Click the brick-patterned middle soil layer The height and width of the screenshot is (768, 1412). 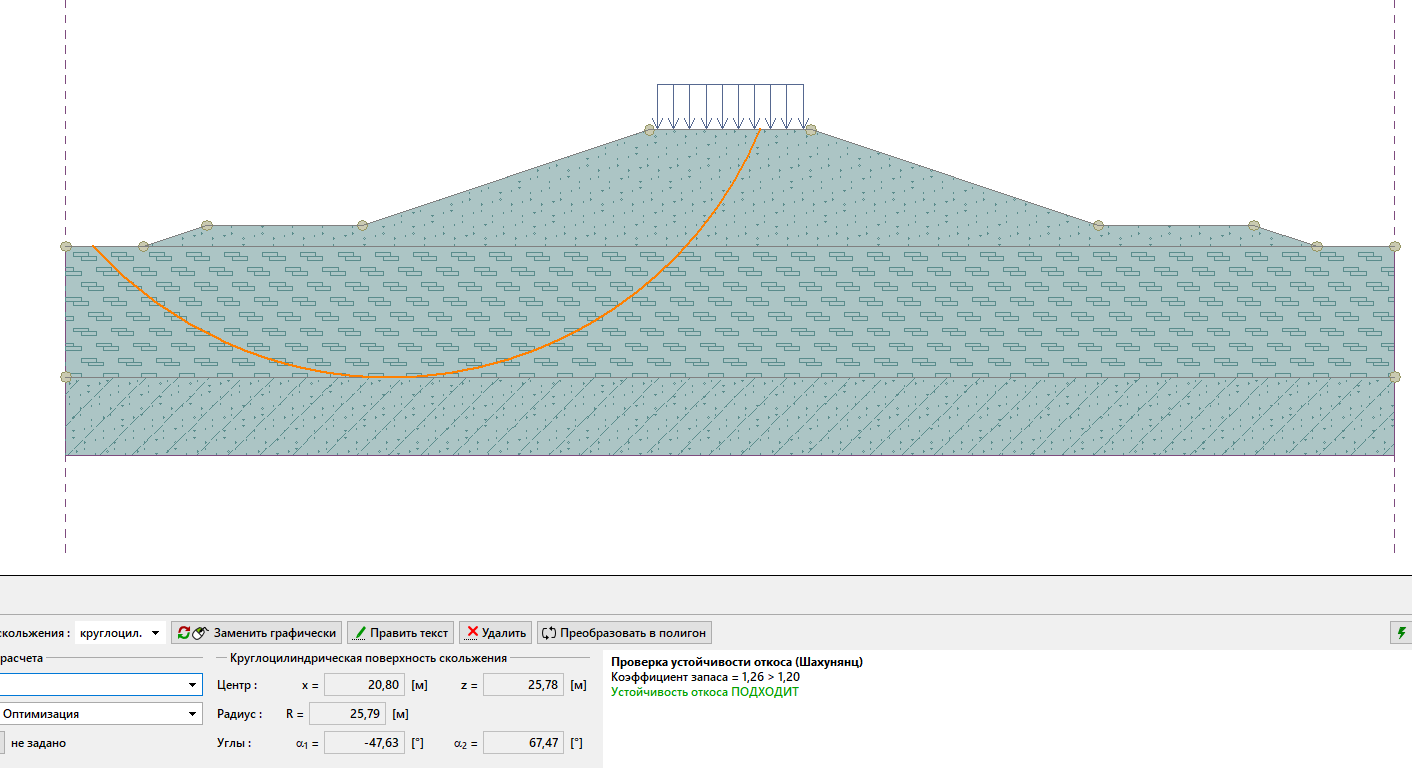tap(900, 310)
